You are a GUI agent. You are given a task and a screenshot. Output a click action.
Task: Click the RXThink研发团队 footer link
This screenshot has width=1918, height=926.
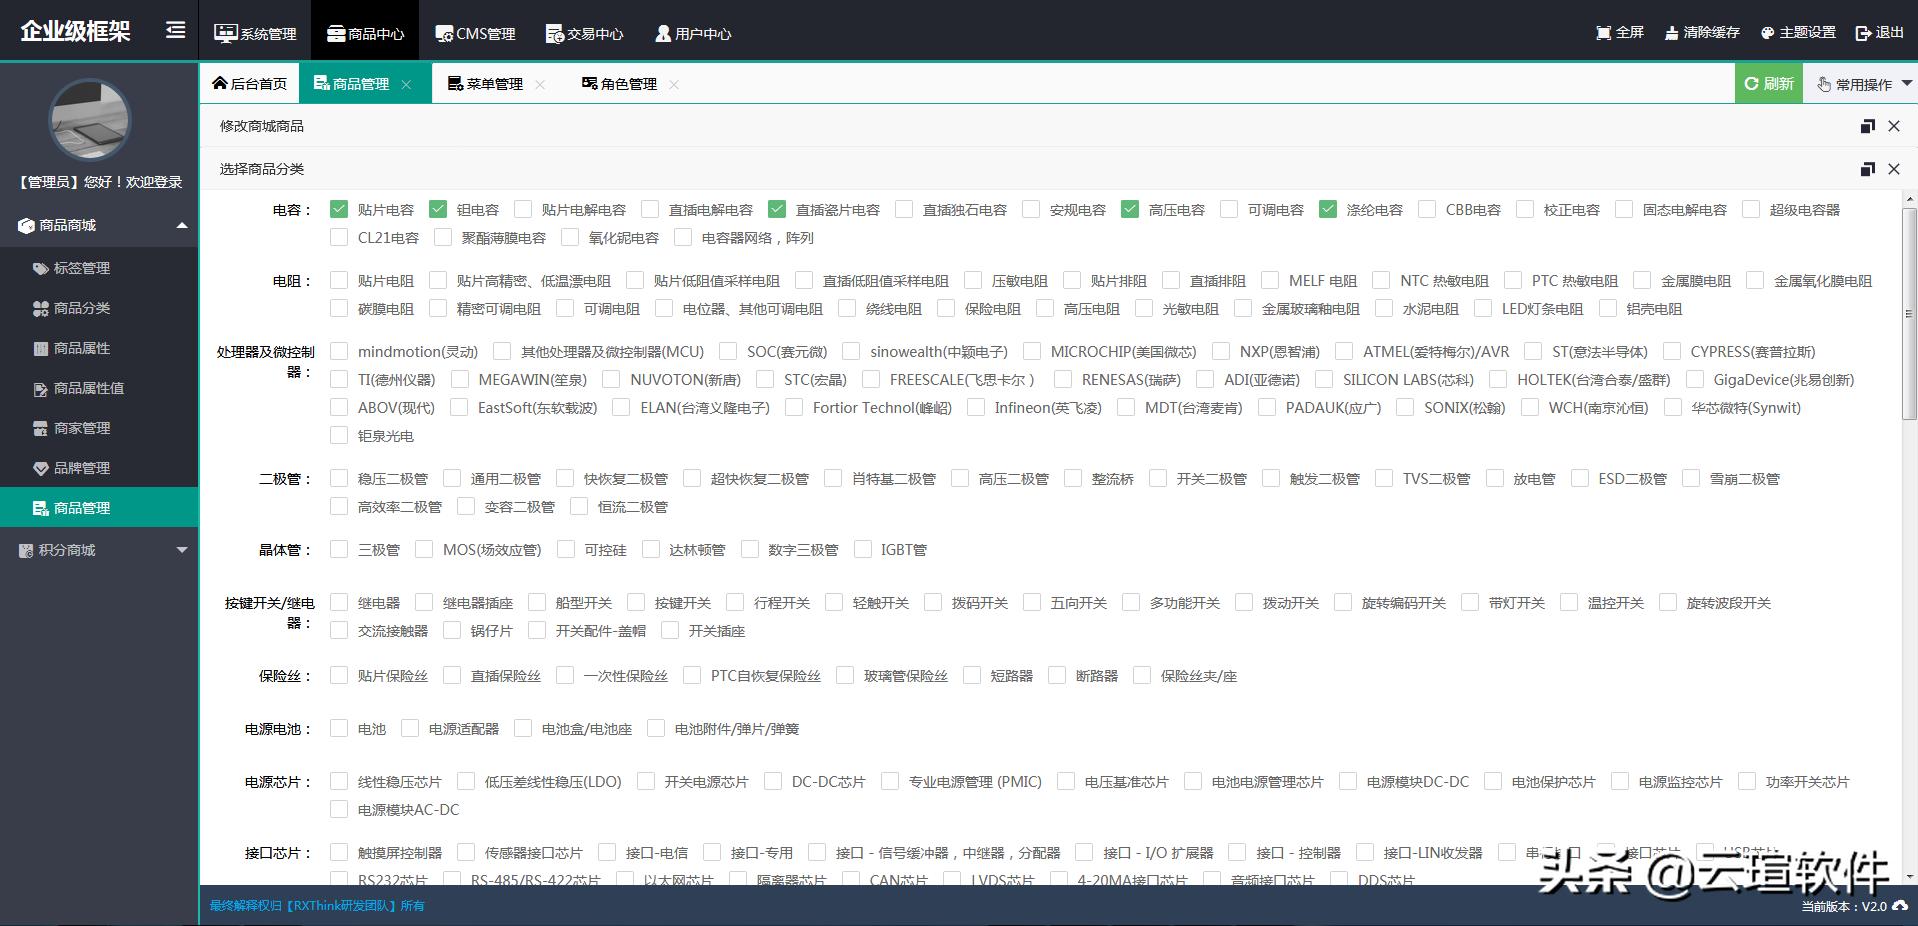[x=338, y=906]
